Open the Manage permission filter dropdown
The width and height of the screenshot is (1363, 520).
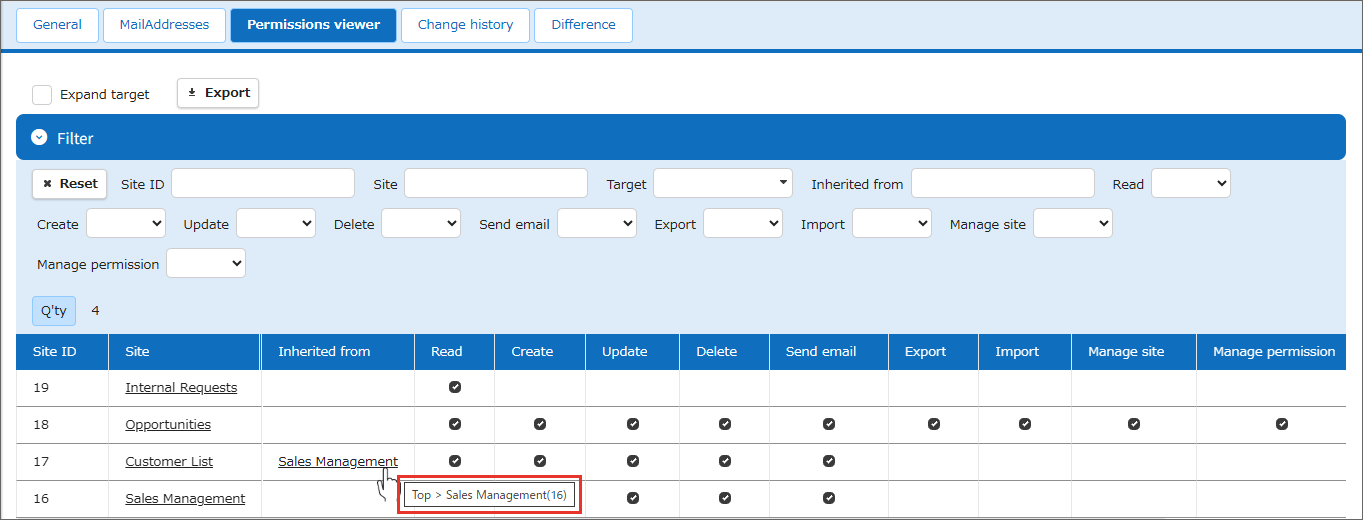(x=206, y=263)
